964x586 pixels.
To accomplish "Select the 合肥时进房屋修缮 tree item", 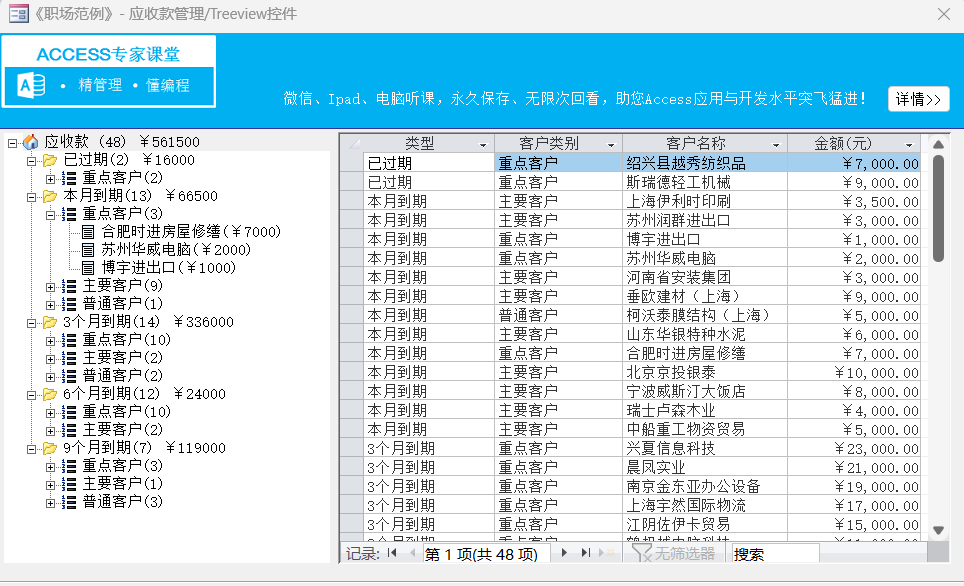I will (x=190, y=232).
